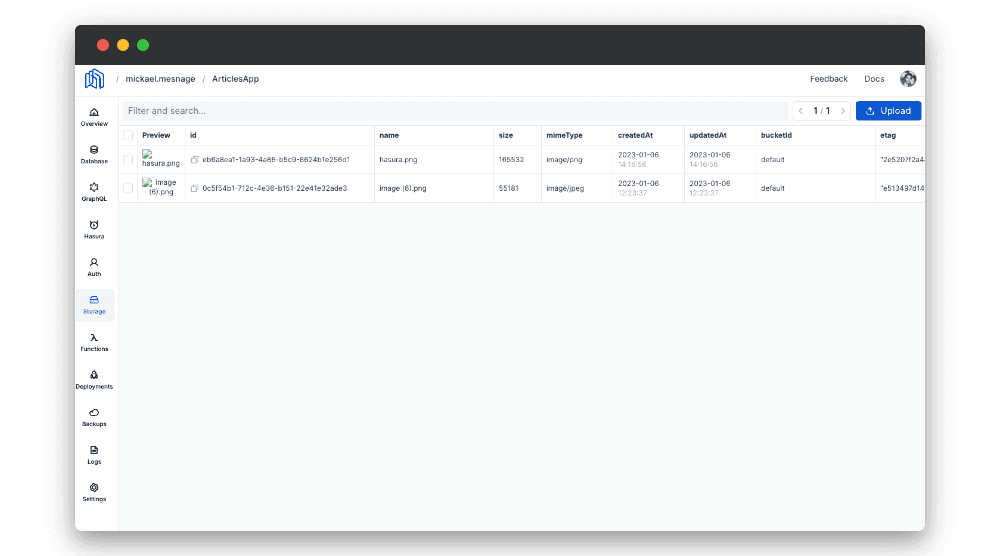
Task: Check the image (6).png row checkbox
Action: 128,188
